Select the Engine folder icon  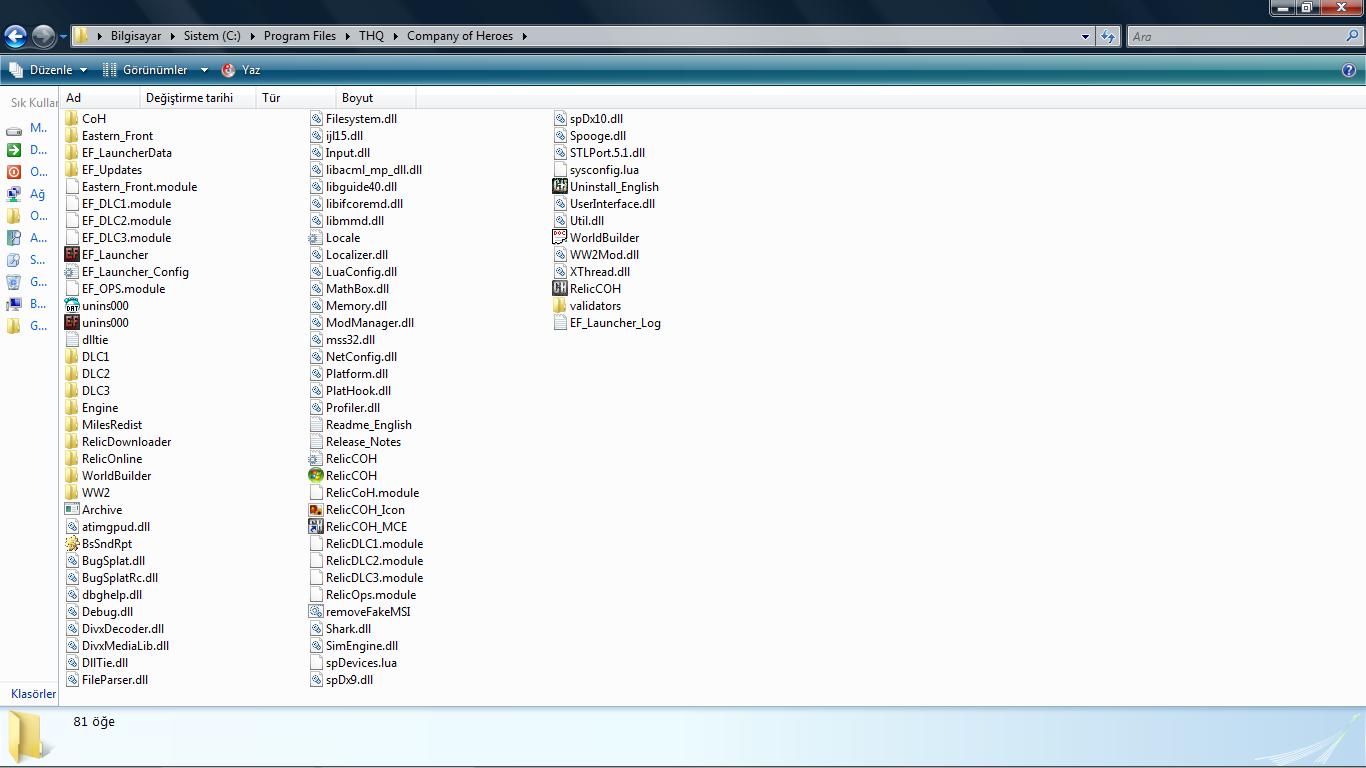tap(72, 408)
